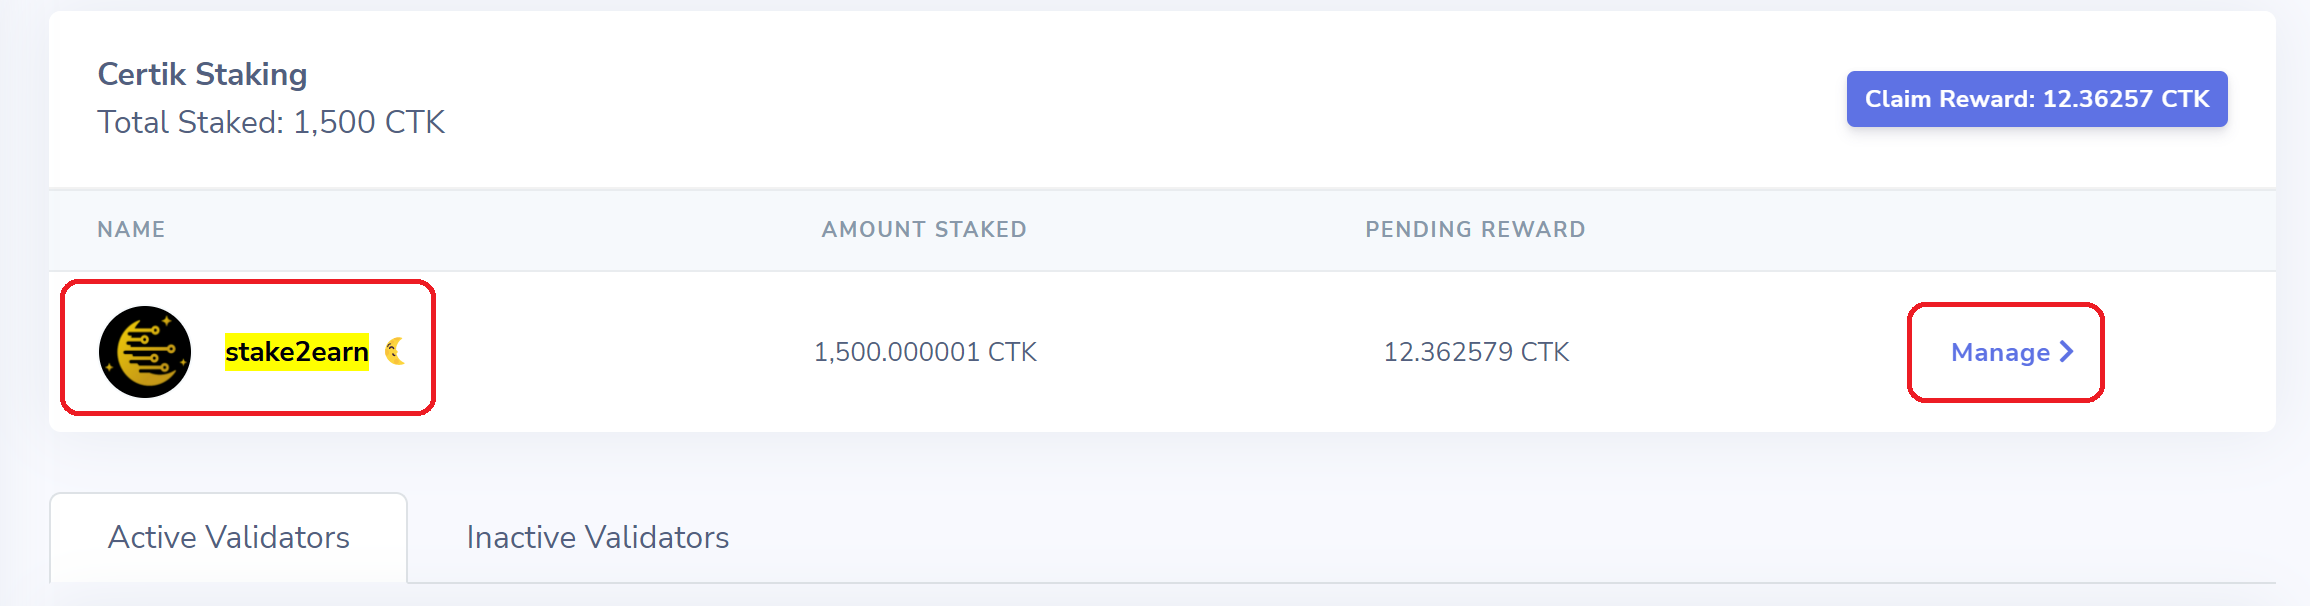Viewport: 2310px width, 606px height.
Task: Select the 1,500.000001 CTK staked amount
Action: 925,352
